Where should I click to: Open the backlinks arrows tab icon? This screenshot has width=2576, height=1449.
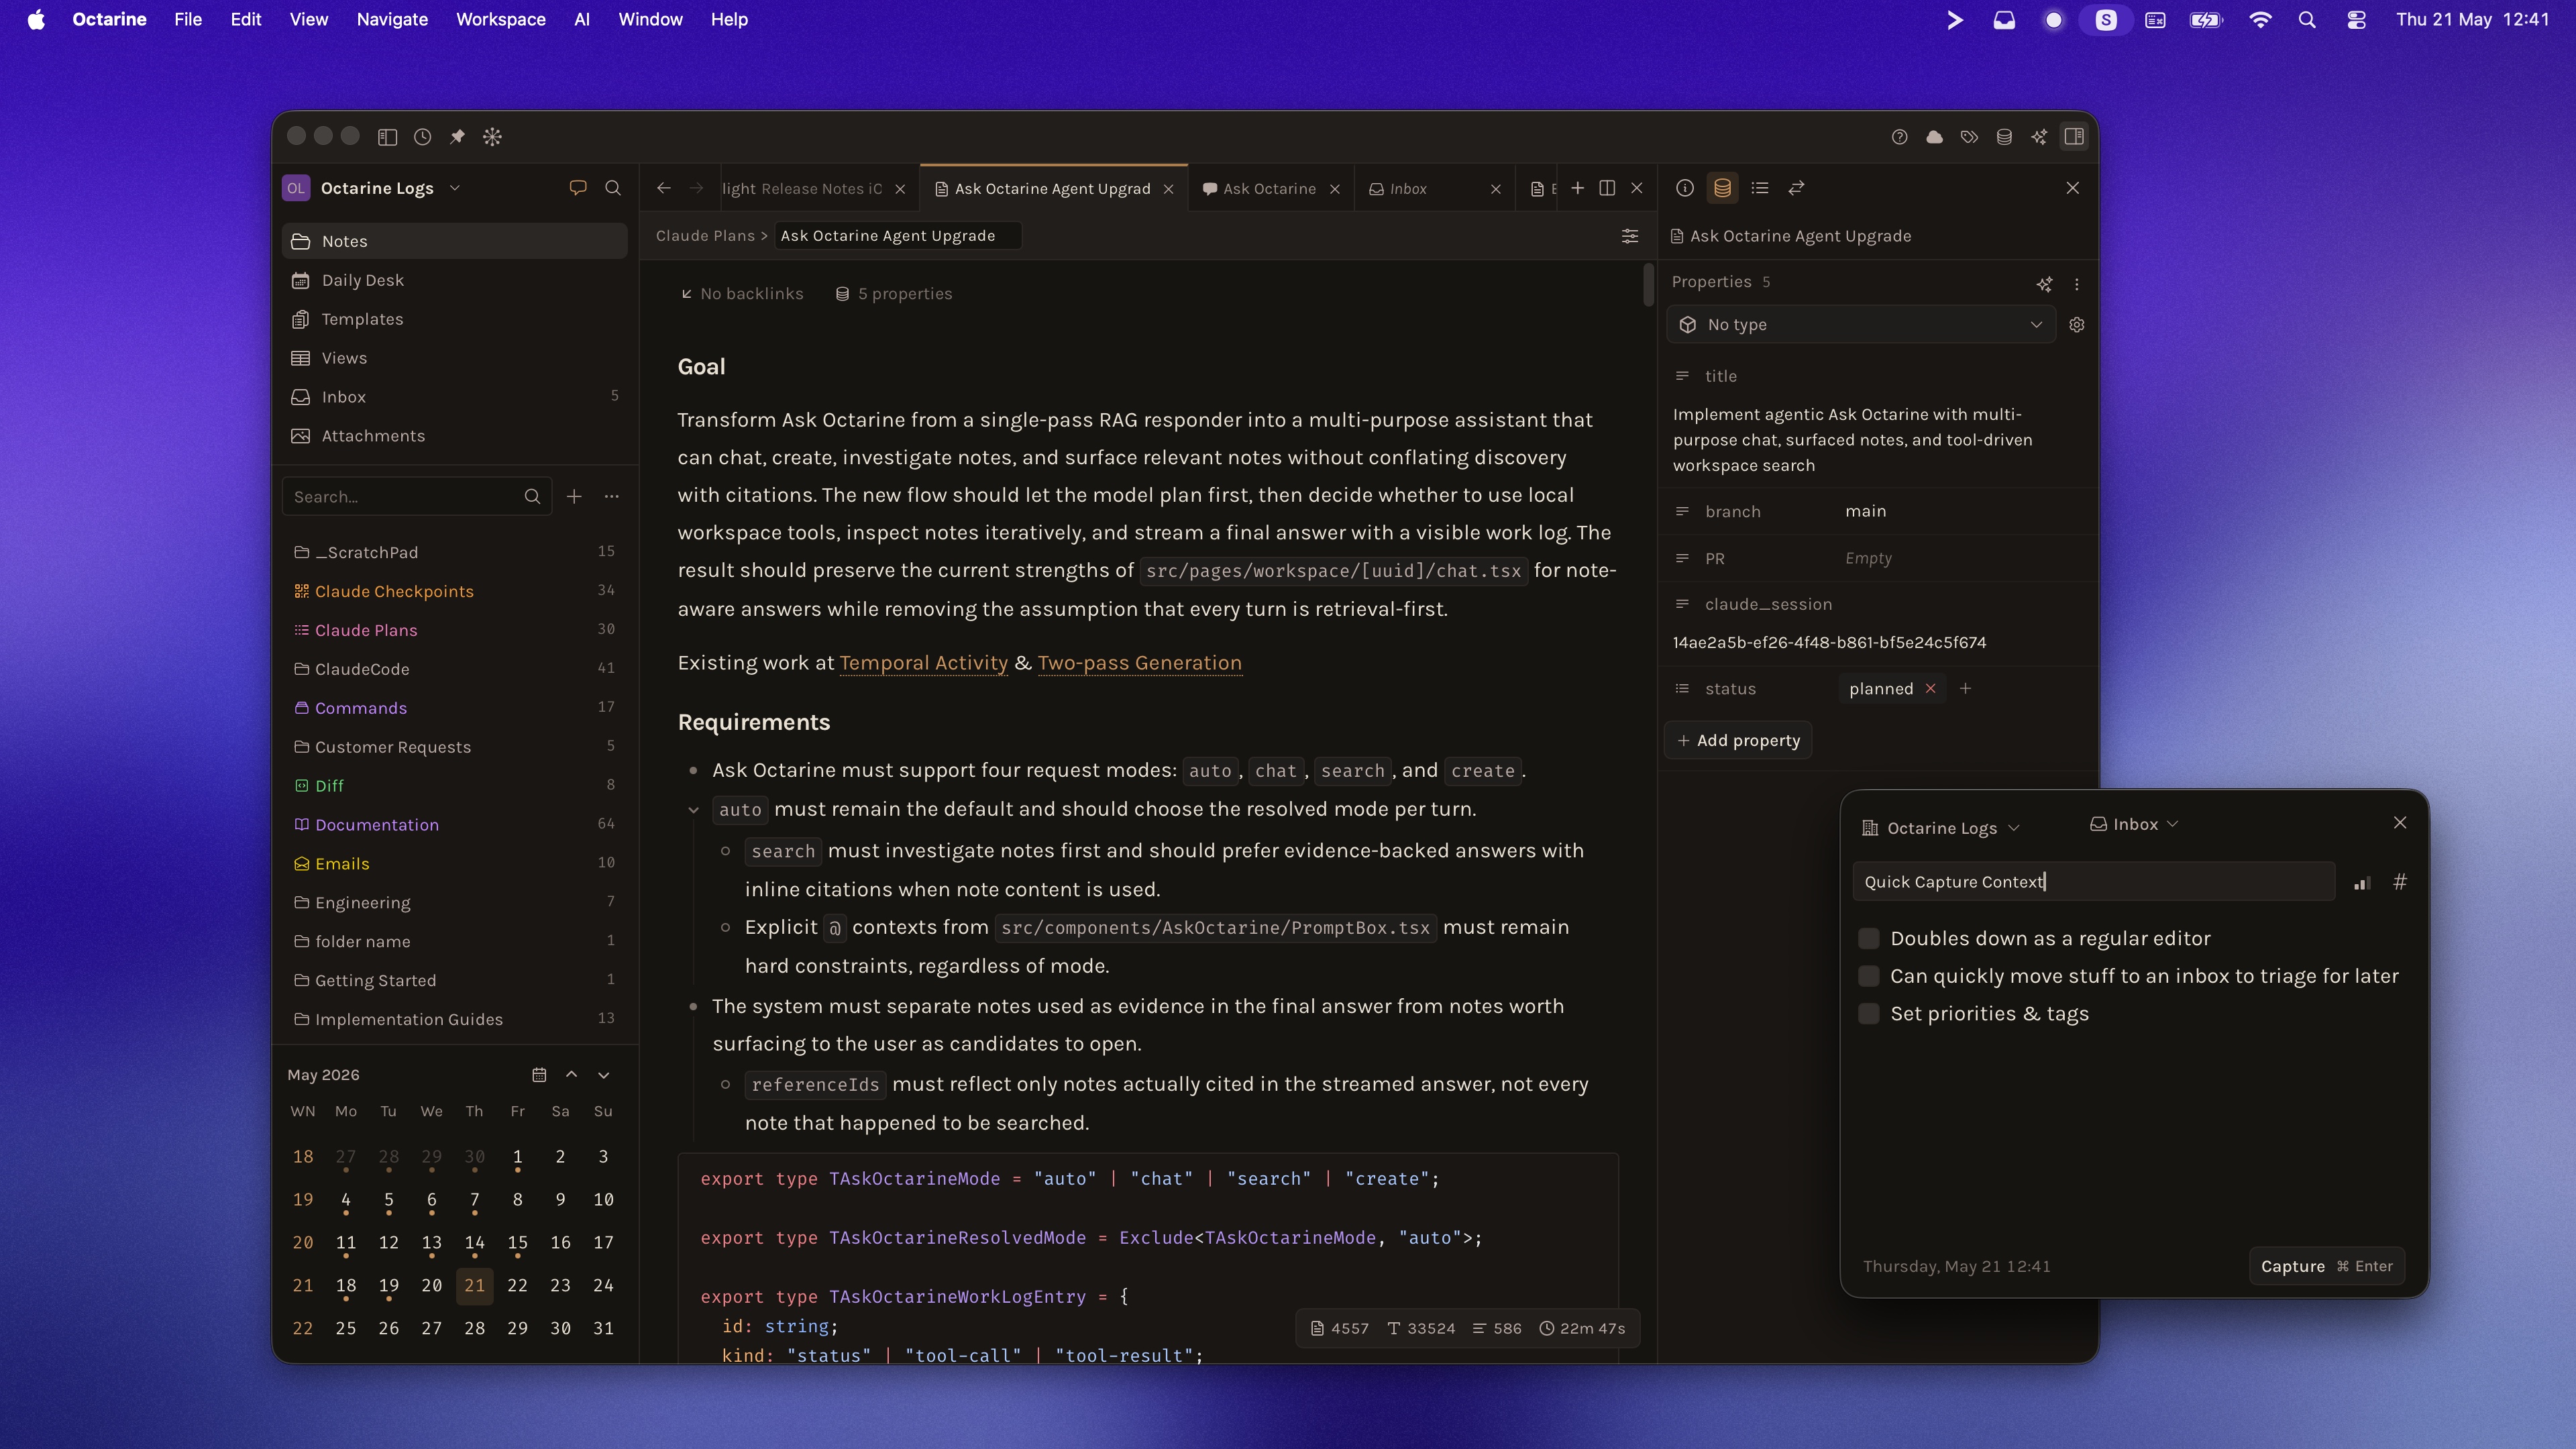[x=1797, y=188]
